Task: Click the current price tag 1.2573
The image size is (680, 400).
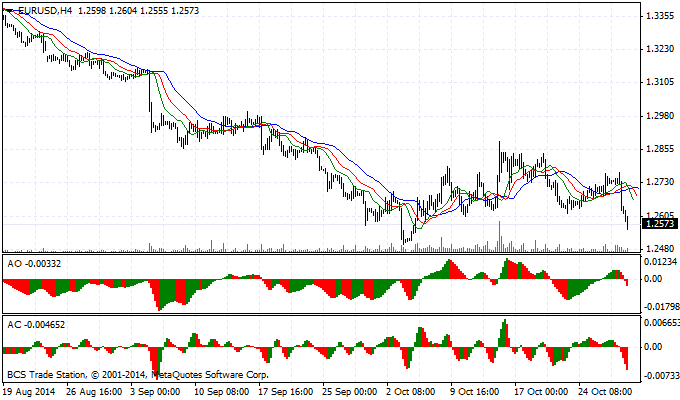Action: point(660,223)
